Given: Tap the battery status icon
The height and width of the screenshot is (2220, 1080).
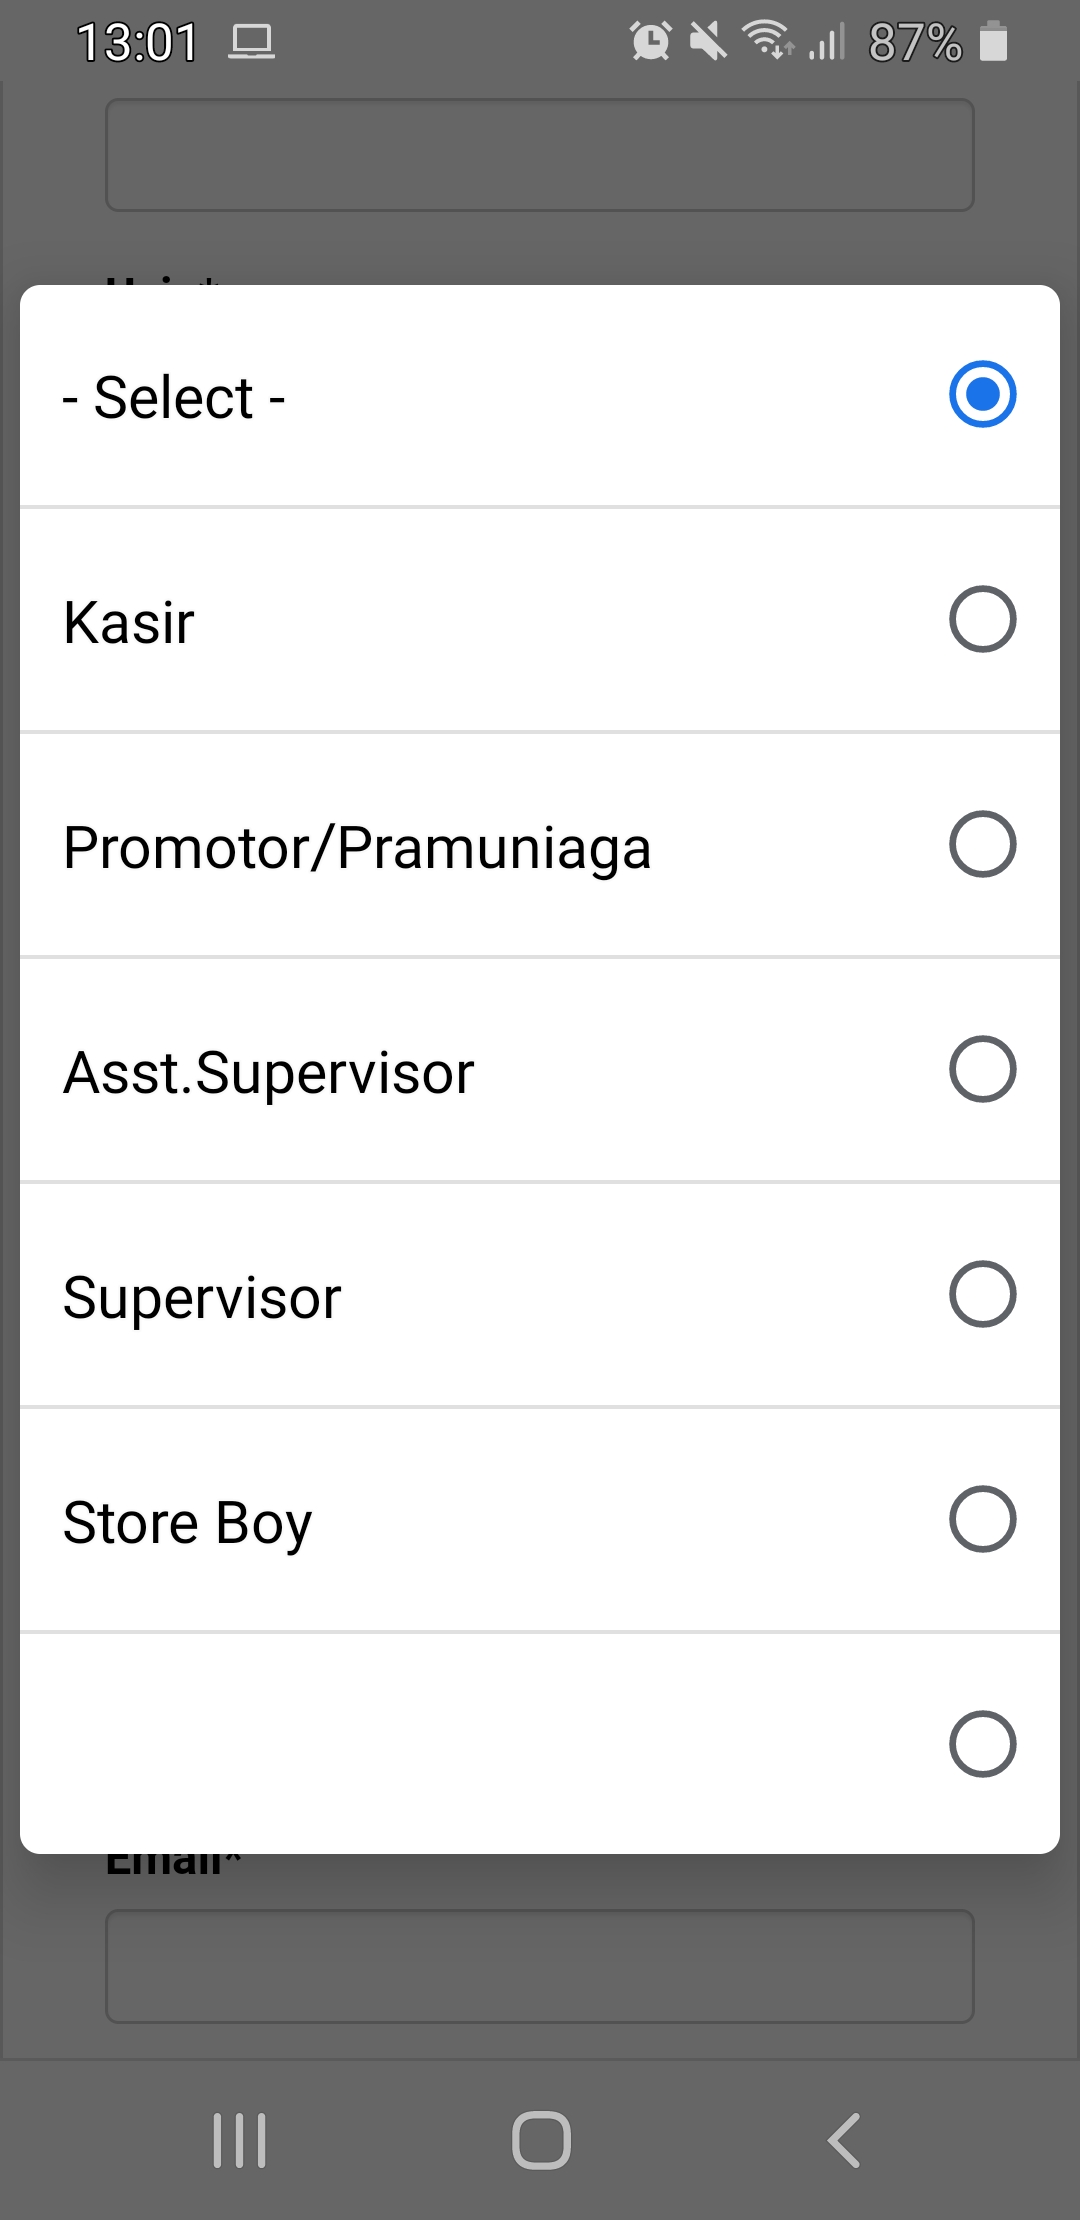Looking at the screenshot, I should coord(993,42).
